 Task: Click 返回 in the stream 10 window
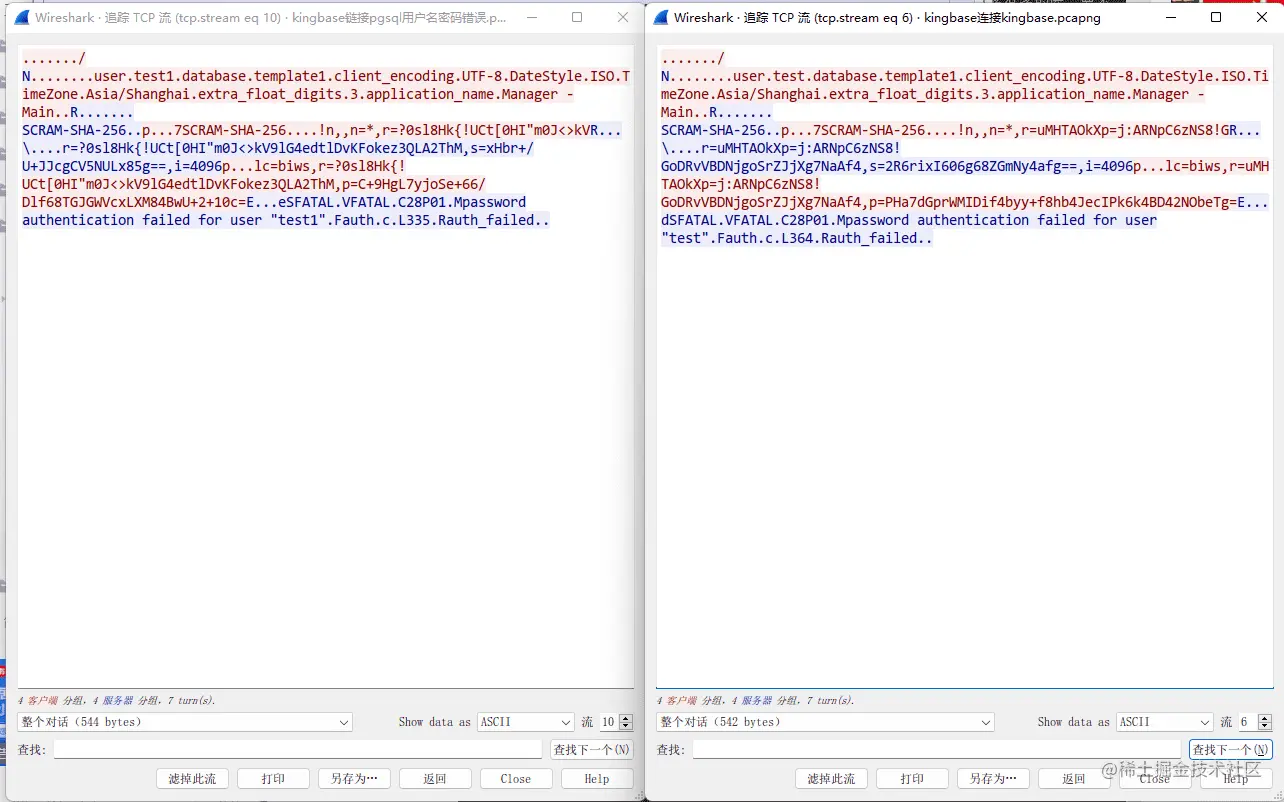click(x=436, y=779)
